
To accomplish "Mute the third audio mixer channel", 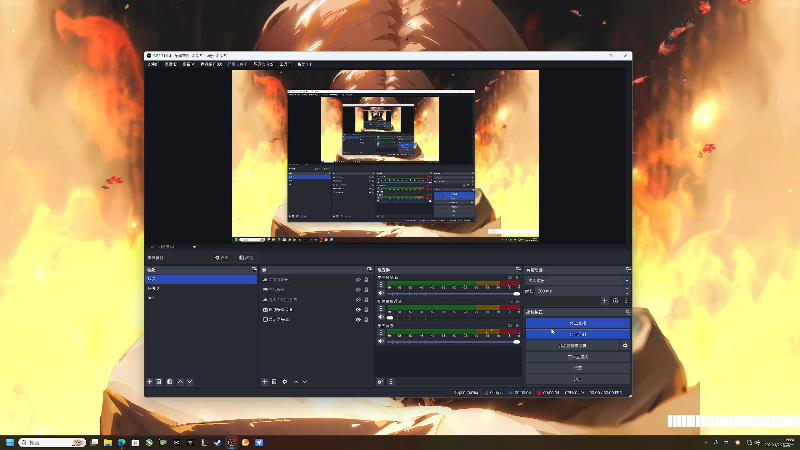I will 381,341.
